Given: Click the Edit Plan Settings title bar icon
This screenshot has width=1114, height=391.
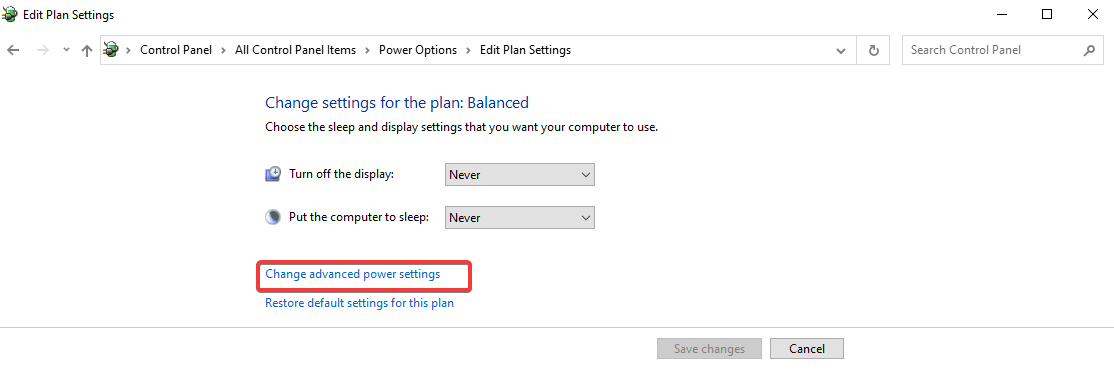Looking at the screenshot, I should click(x=11, y=14).
